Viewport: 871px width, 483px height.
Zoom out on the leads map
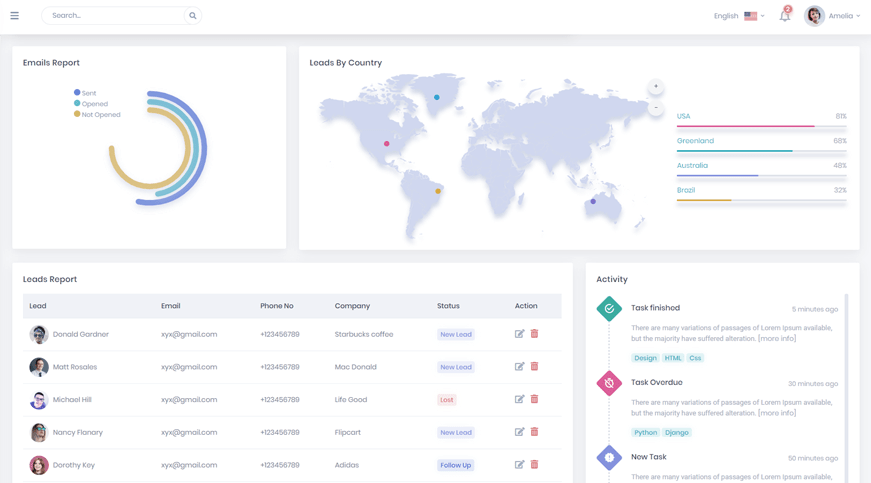(655, 107)
